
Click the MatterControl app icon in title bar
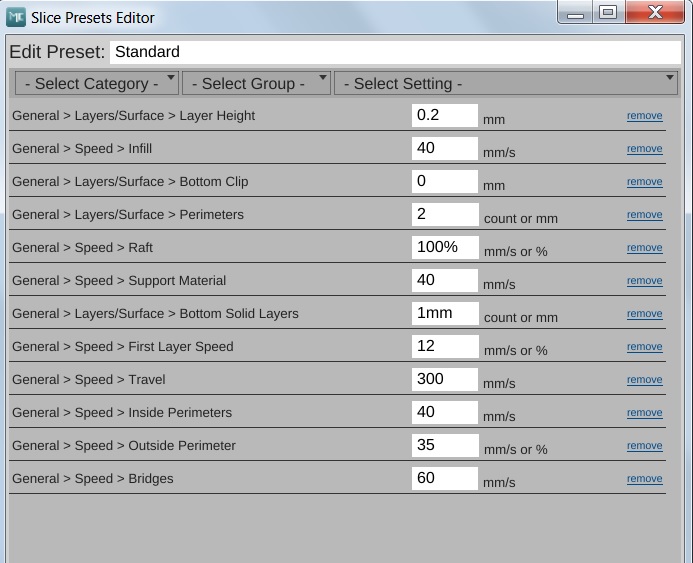pyautogui.click(x=16, y=17)
